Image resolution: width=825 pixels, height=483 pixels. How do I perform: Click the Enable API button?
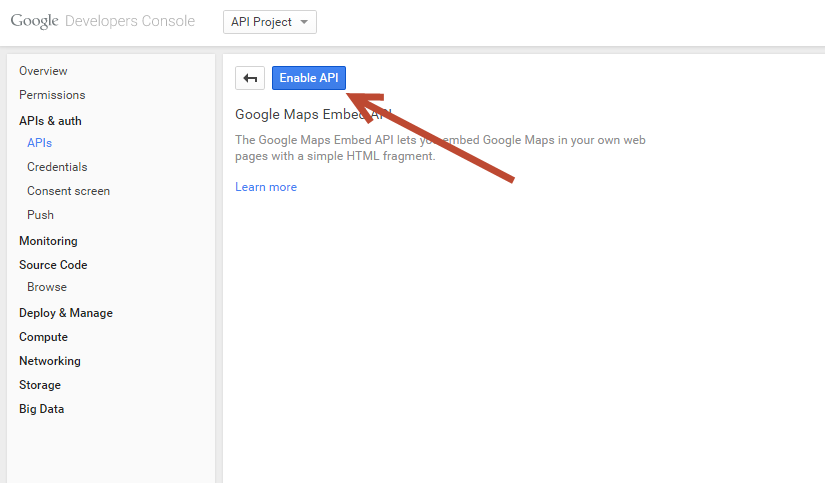[x=309, y=78]
